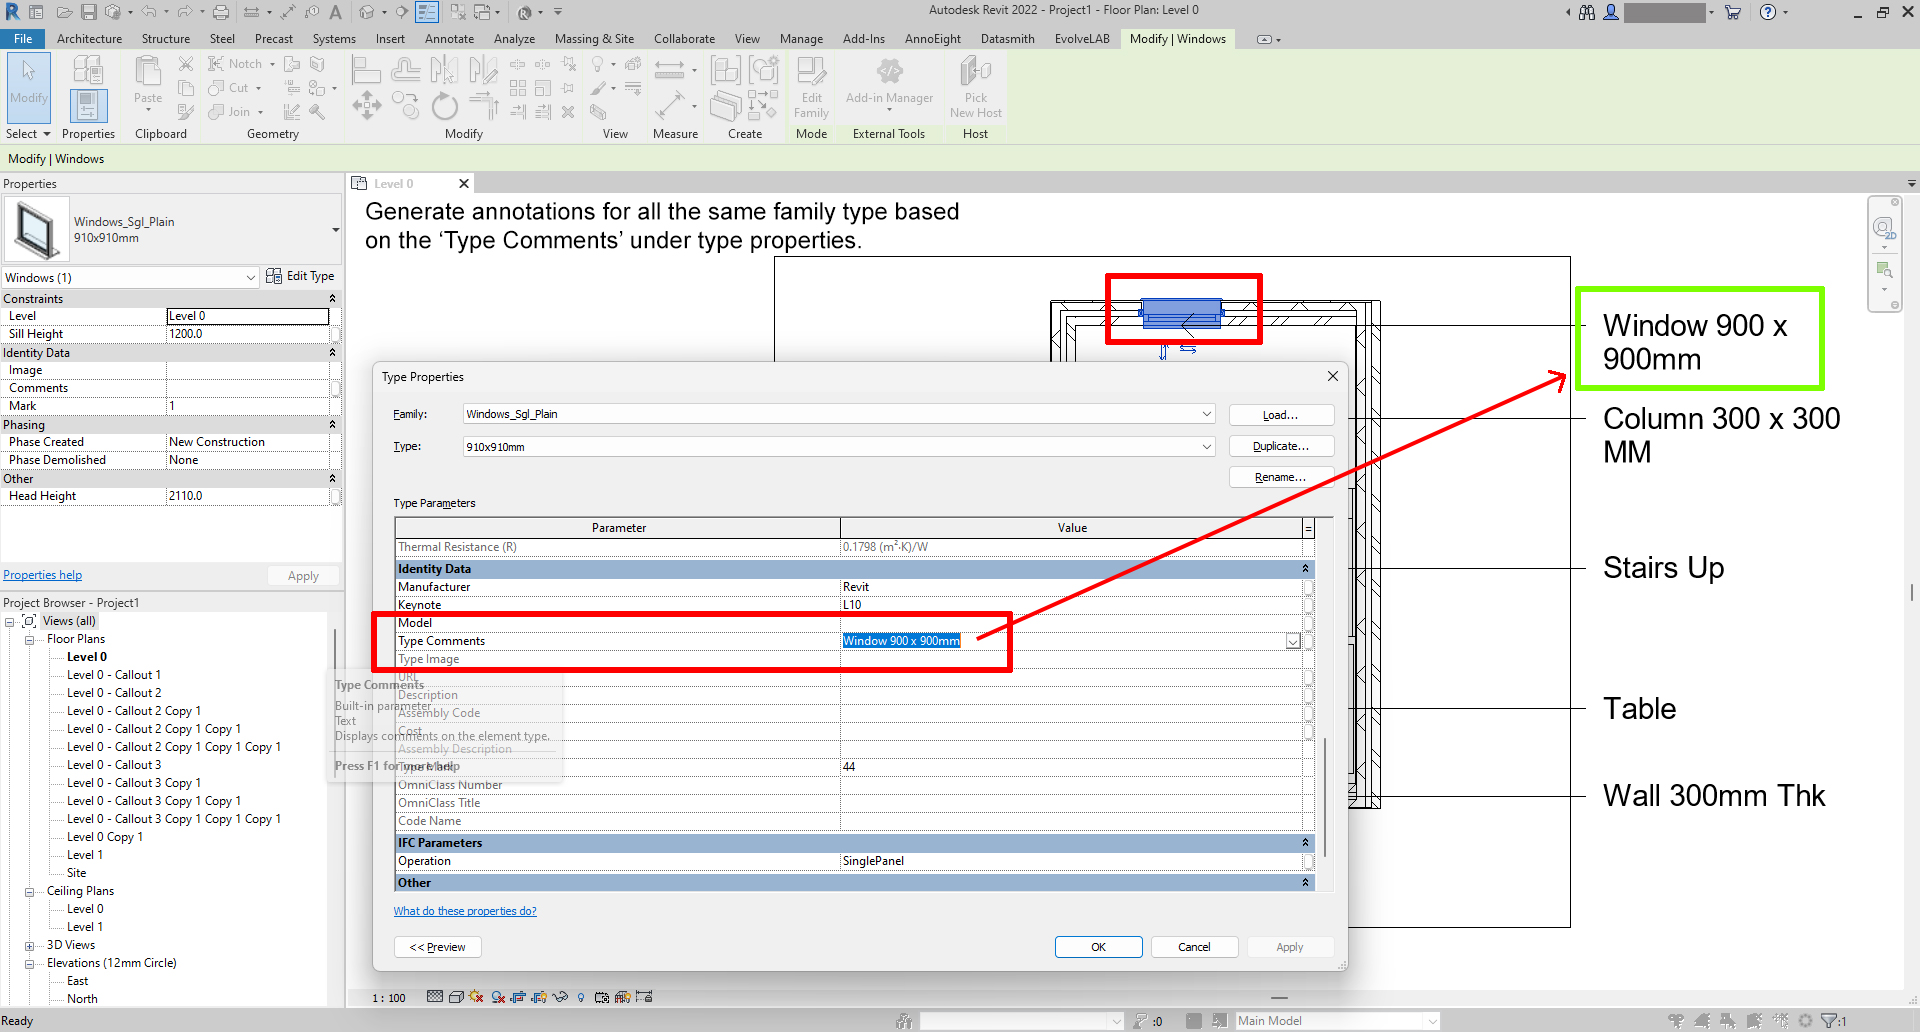This screenshot has height=1032, width=1920.
Task: Open the default 3D view
Action: [x=367, y=12]
